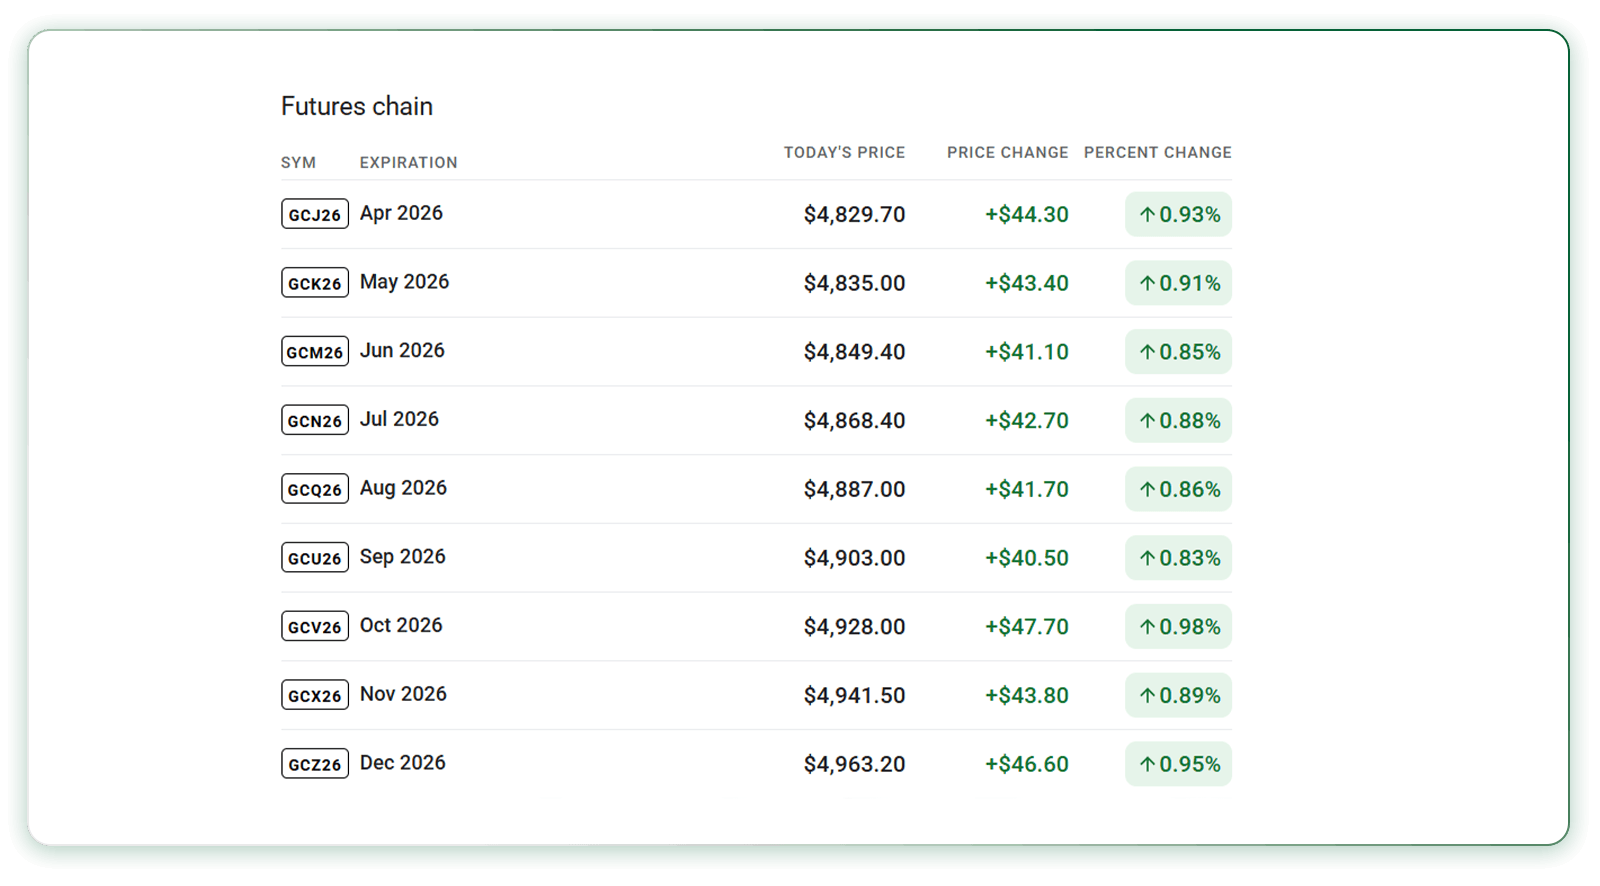Select the GCX26 ticker badge
Image resolution: width=1600 pixels, height=886 pixels.
(315, 695)
